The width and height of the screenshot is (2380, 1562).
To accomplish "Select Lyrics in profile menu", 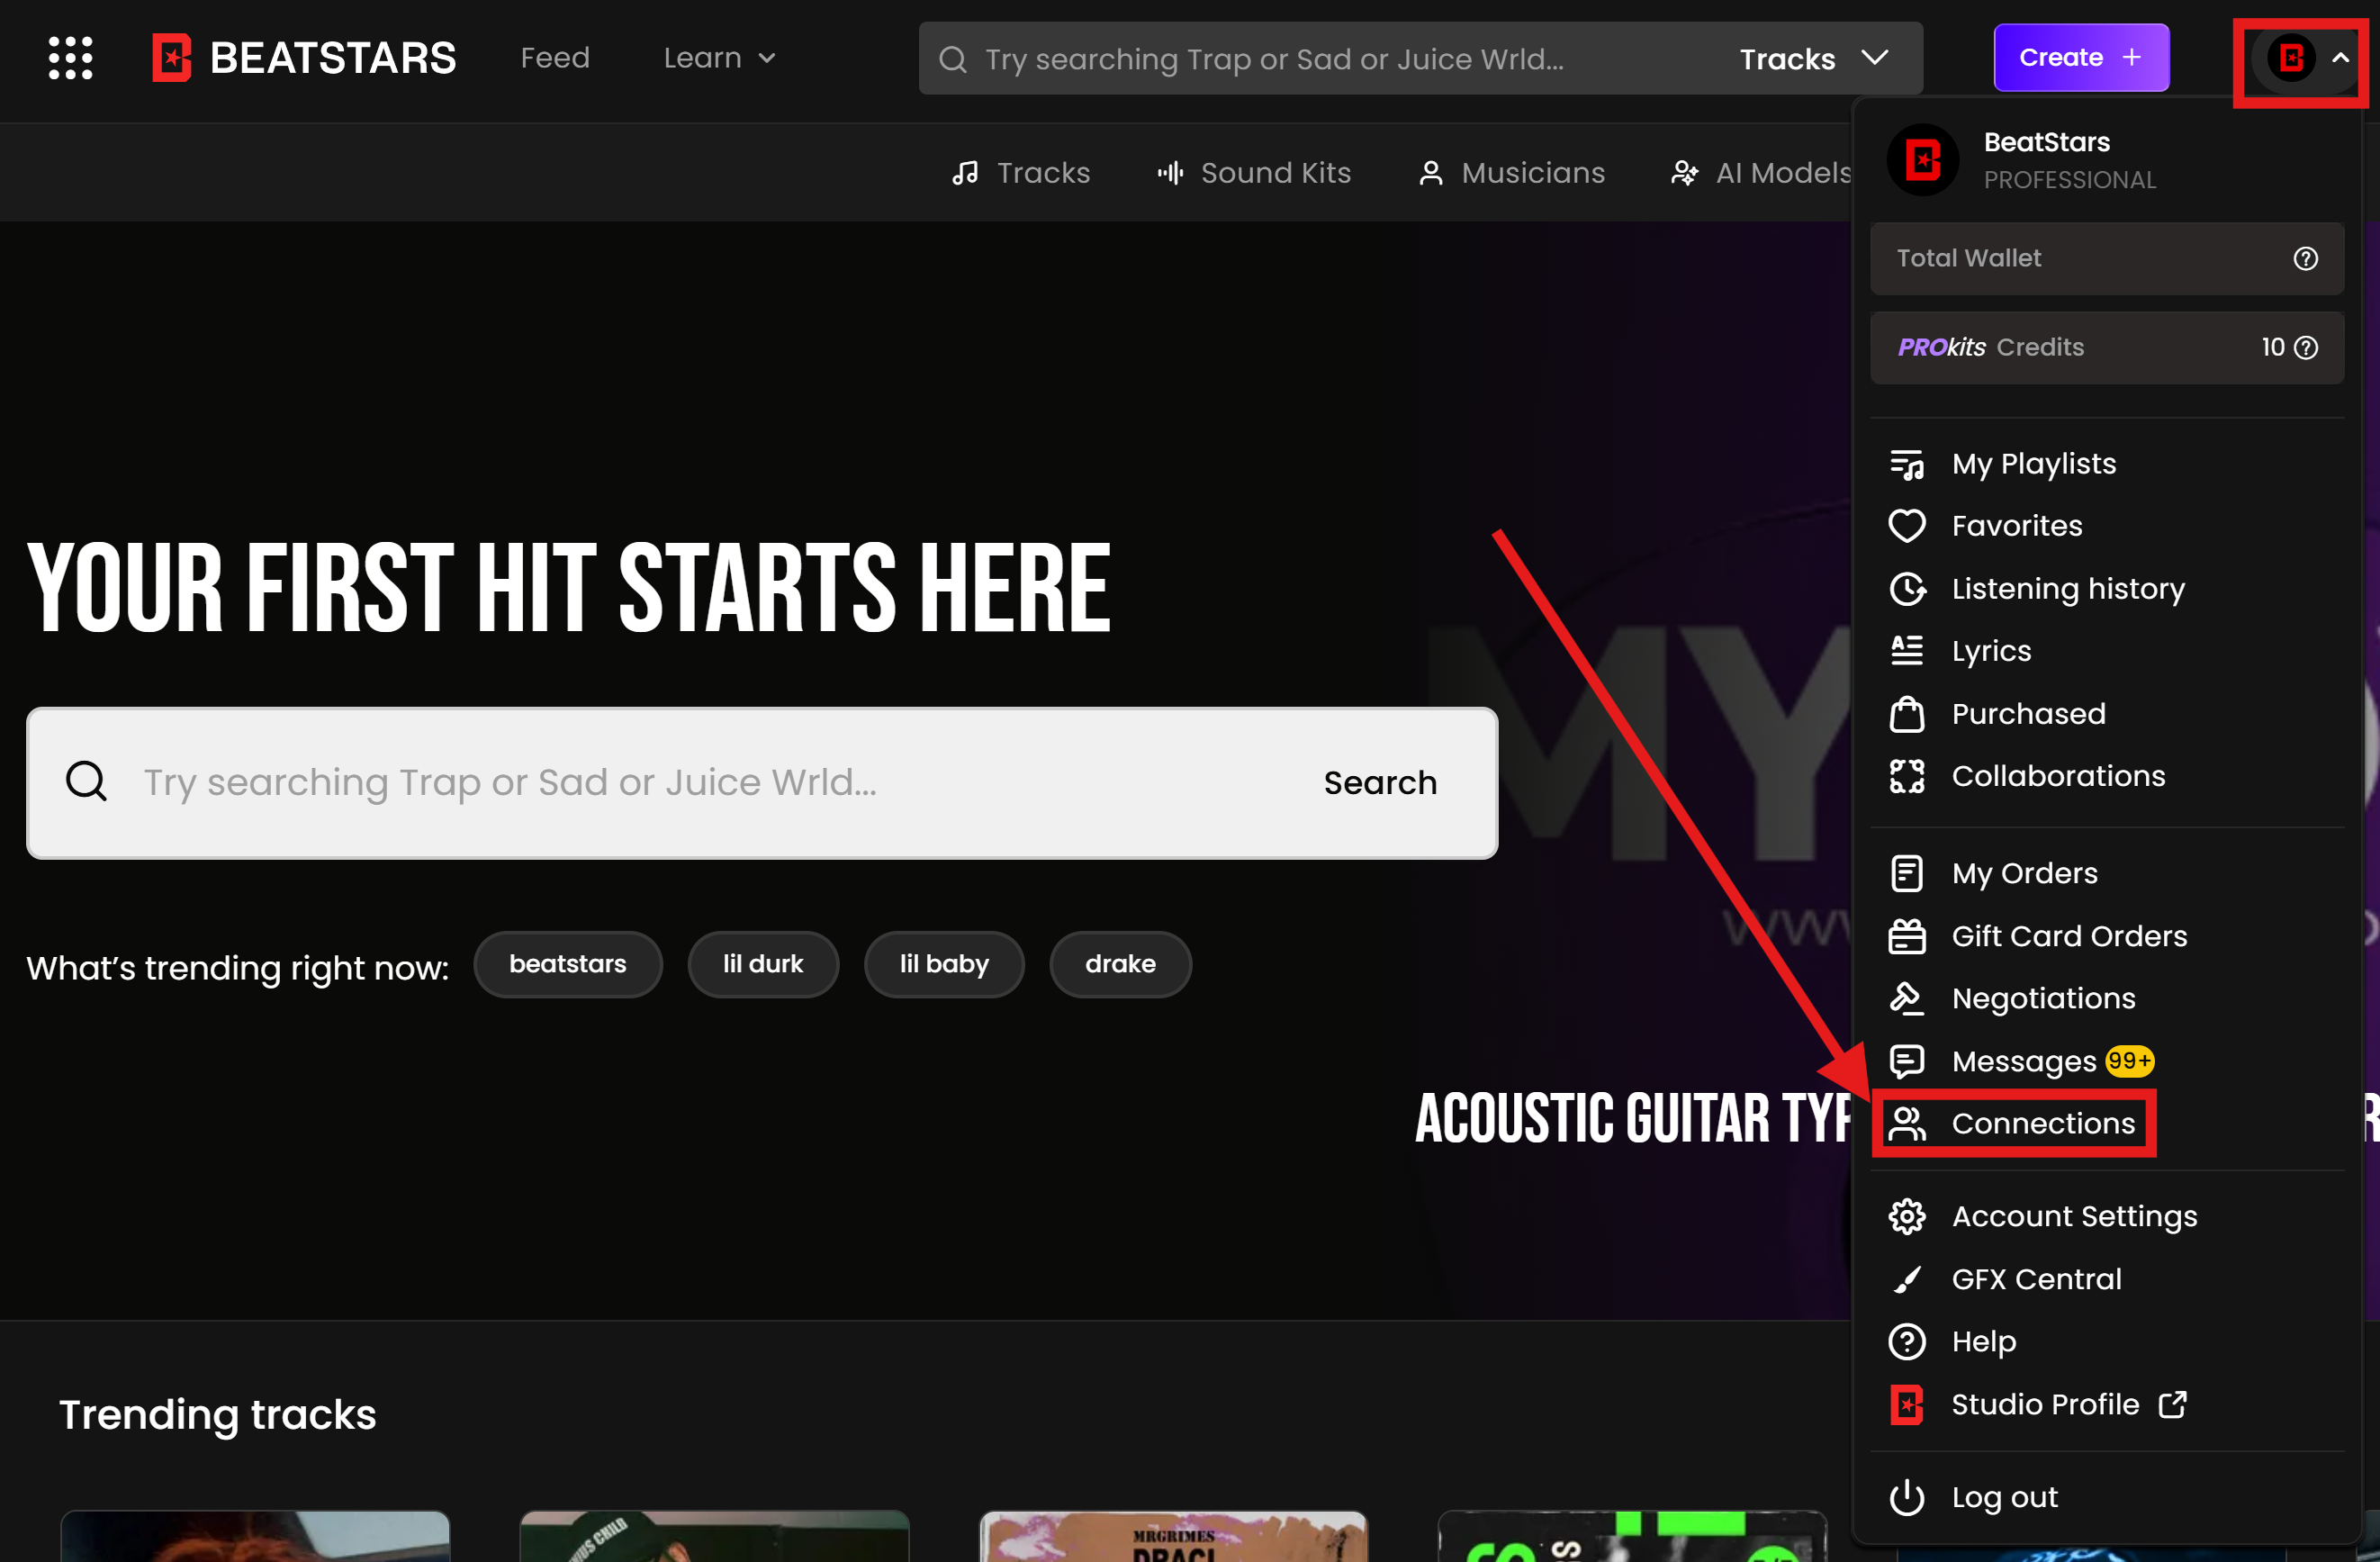I will pyautogui.click(x=1991, y=651).
